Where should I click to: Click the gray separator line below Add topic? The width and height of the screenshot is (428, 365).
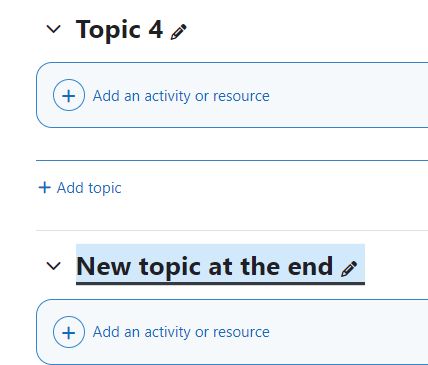click(232, 230)
